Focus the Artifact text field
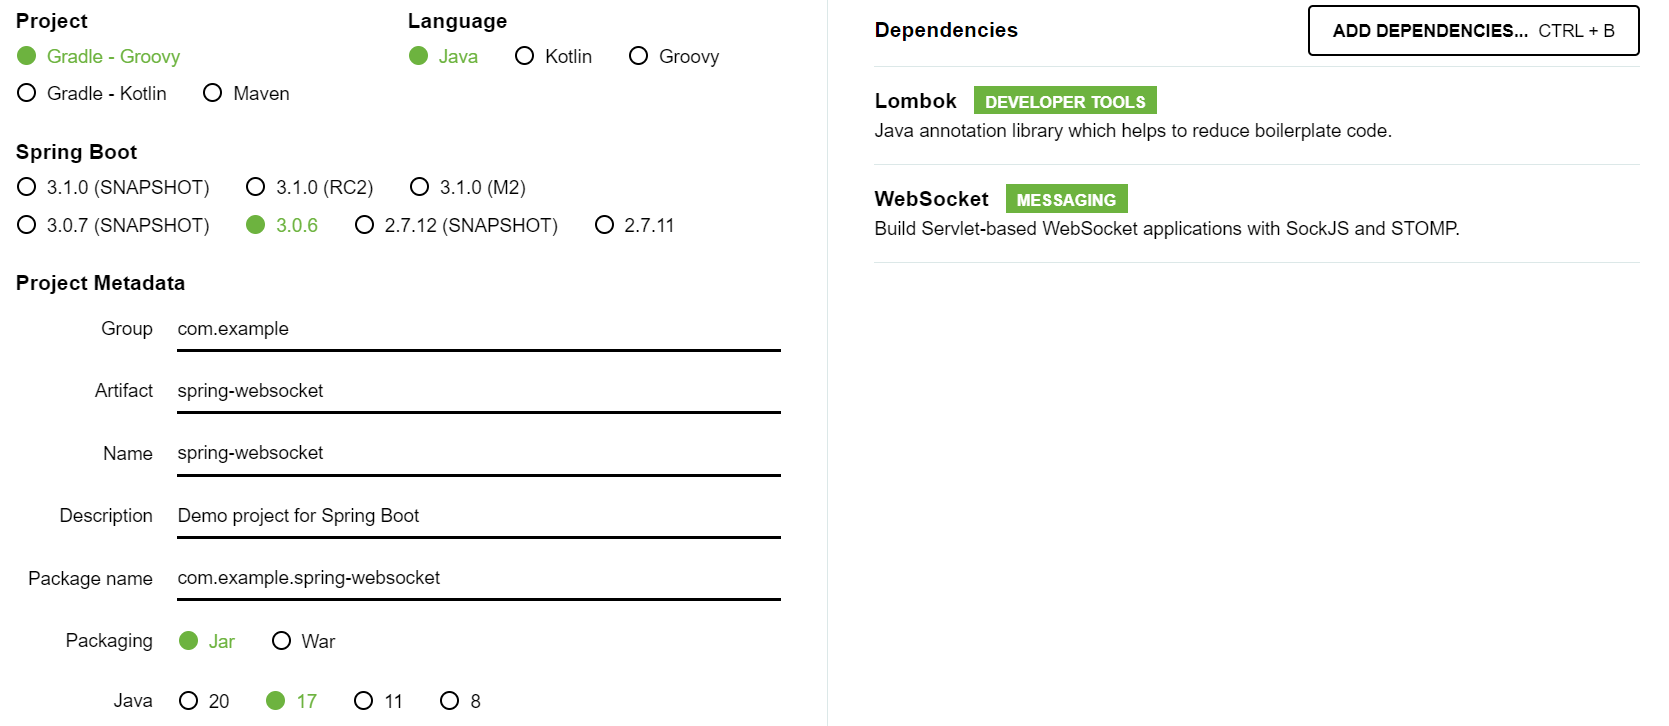Viewport: 1669px width, 726px height. pos(479,391)
